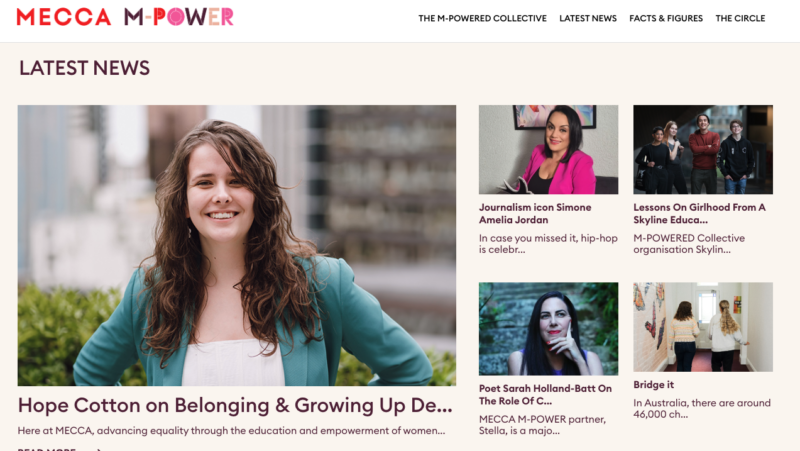Viewport: 800px width, 451px height.
Task: Click M-POWERED Collective organisation Skyline excerpt
Action: point(689,244)
